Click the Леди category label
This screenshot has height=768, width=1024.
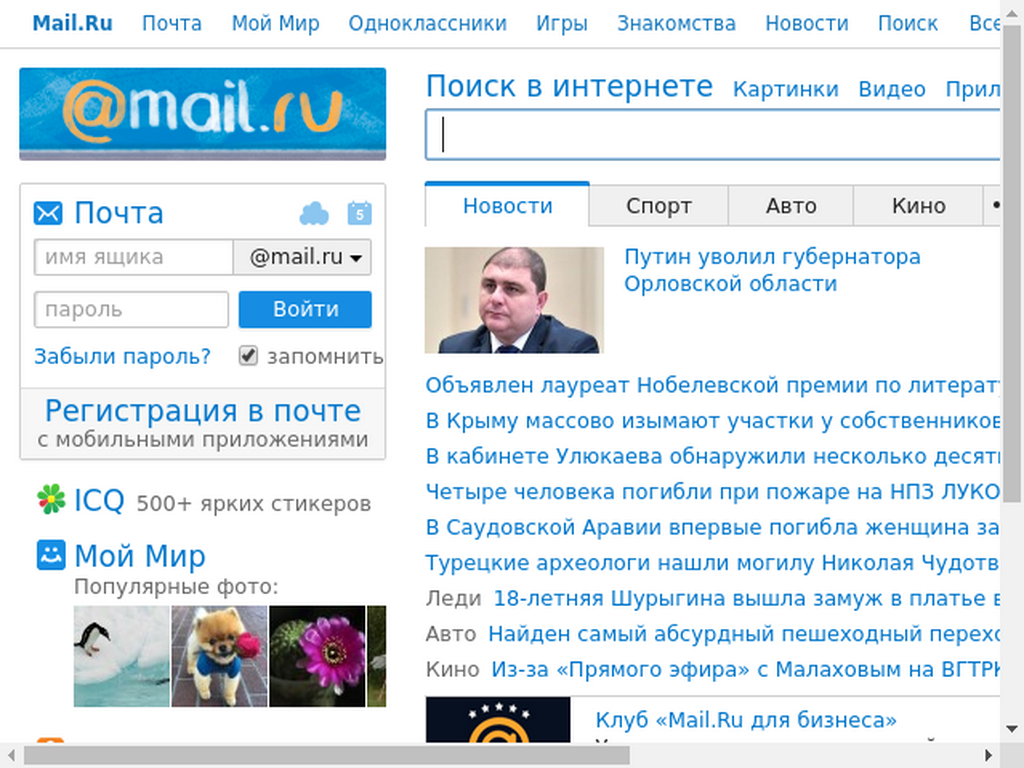453,598
